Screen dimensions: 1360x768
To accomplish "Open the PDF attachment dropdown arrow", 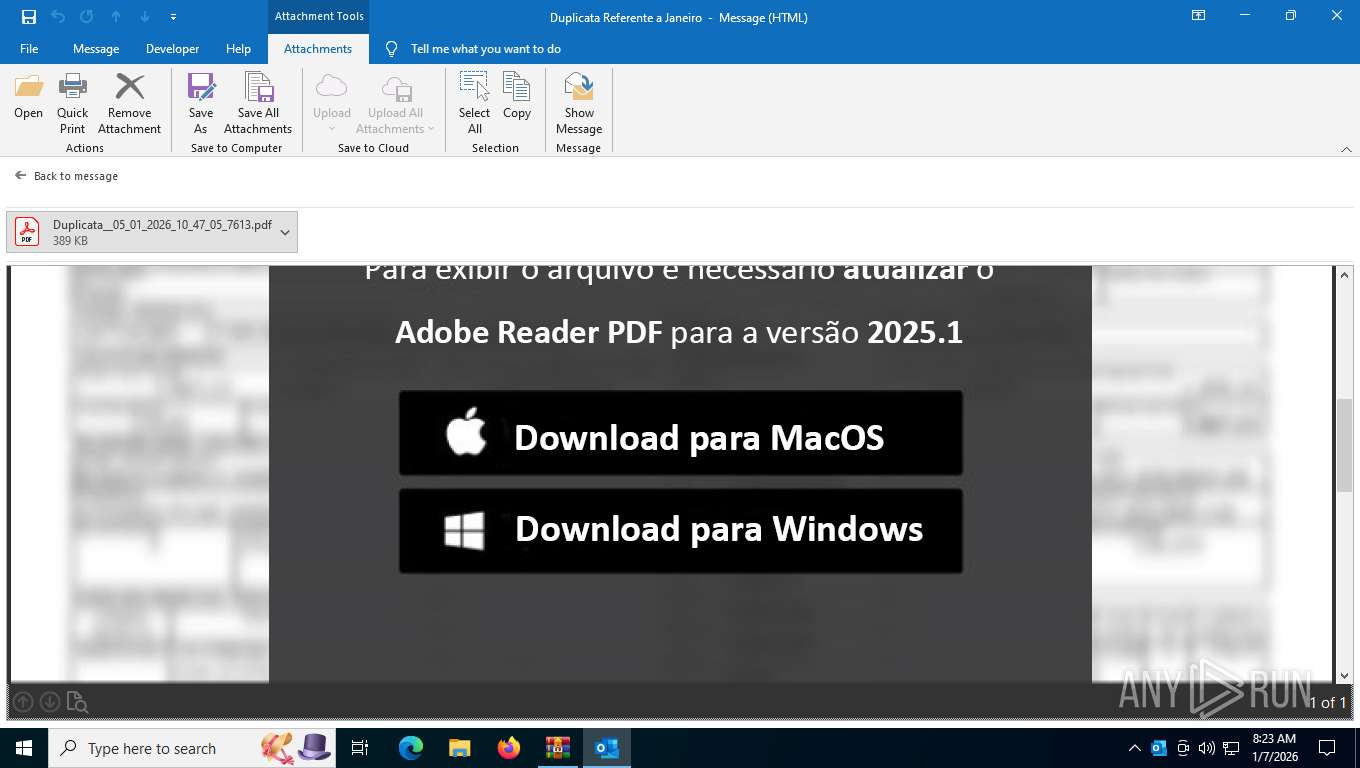I will [x=285, y=232].
